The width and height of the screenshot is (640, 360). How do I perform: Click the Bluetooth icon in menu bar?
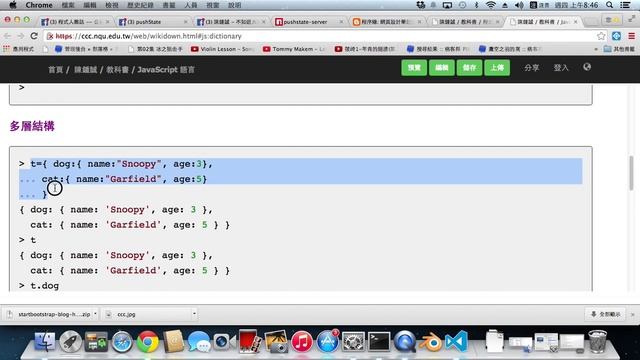tap(476, 5)
